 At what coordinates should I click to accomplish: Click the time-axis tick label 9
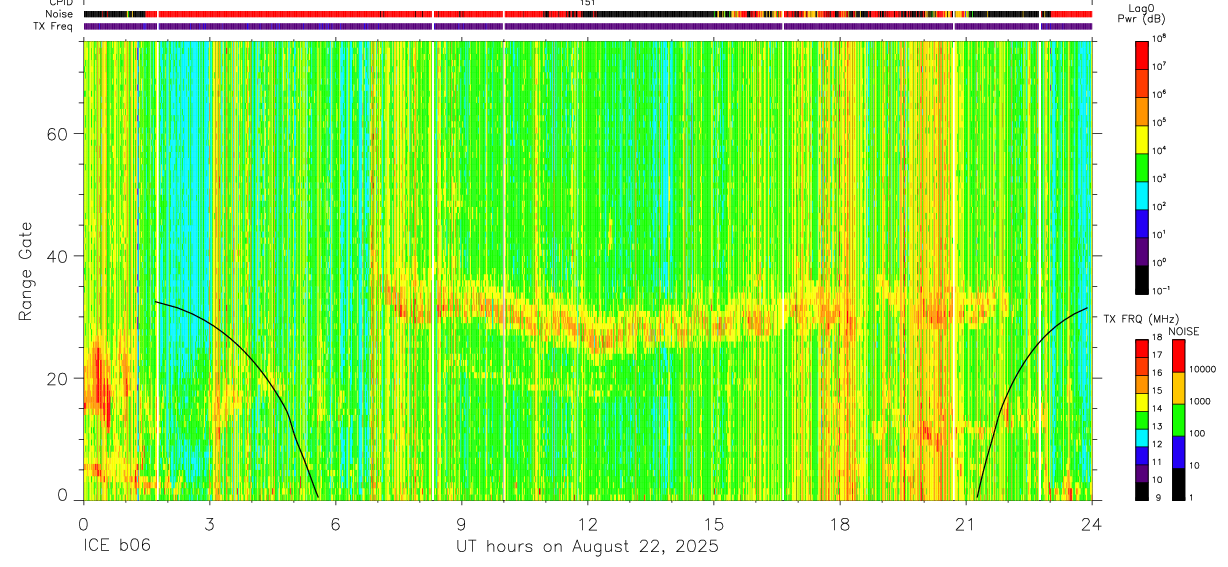click(462, 523)
